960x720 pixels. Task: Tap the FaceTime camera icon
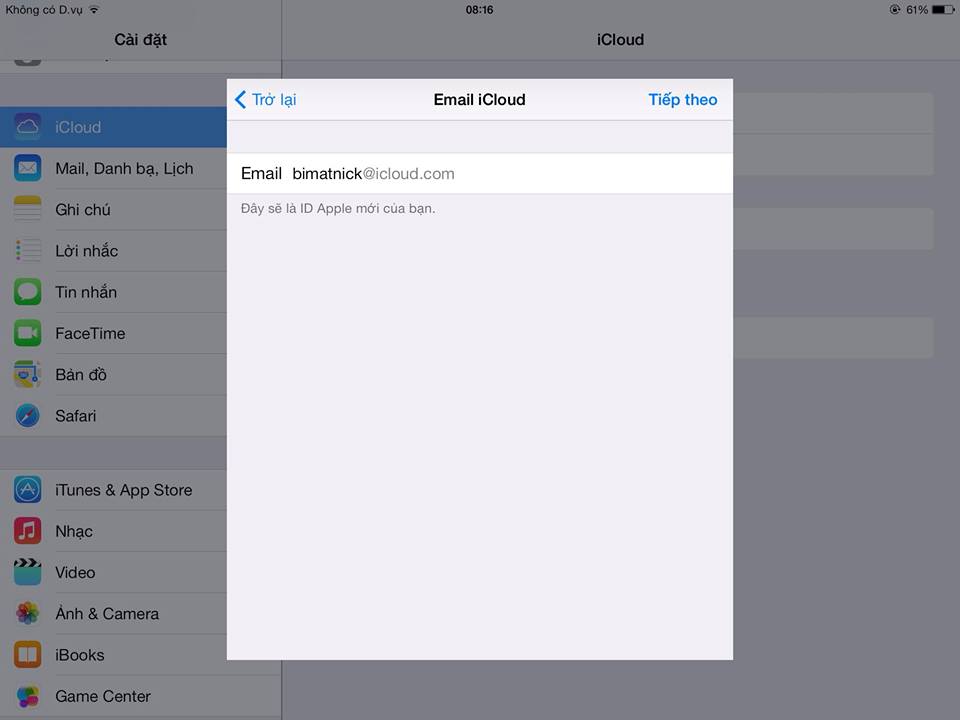pos(28,333)
